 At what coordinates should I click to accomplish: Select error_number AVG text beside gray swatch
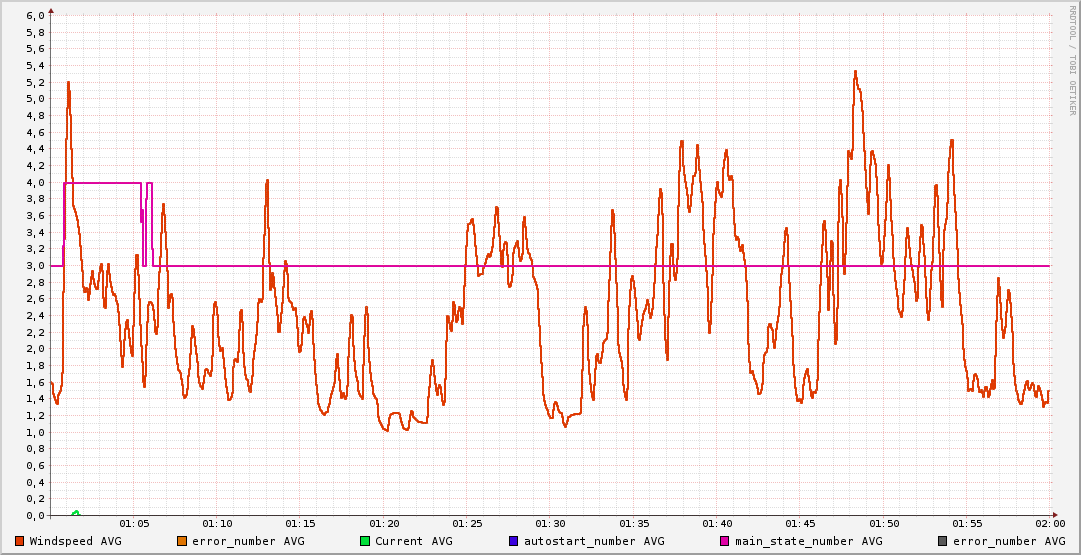click(x=1002, y=541)
